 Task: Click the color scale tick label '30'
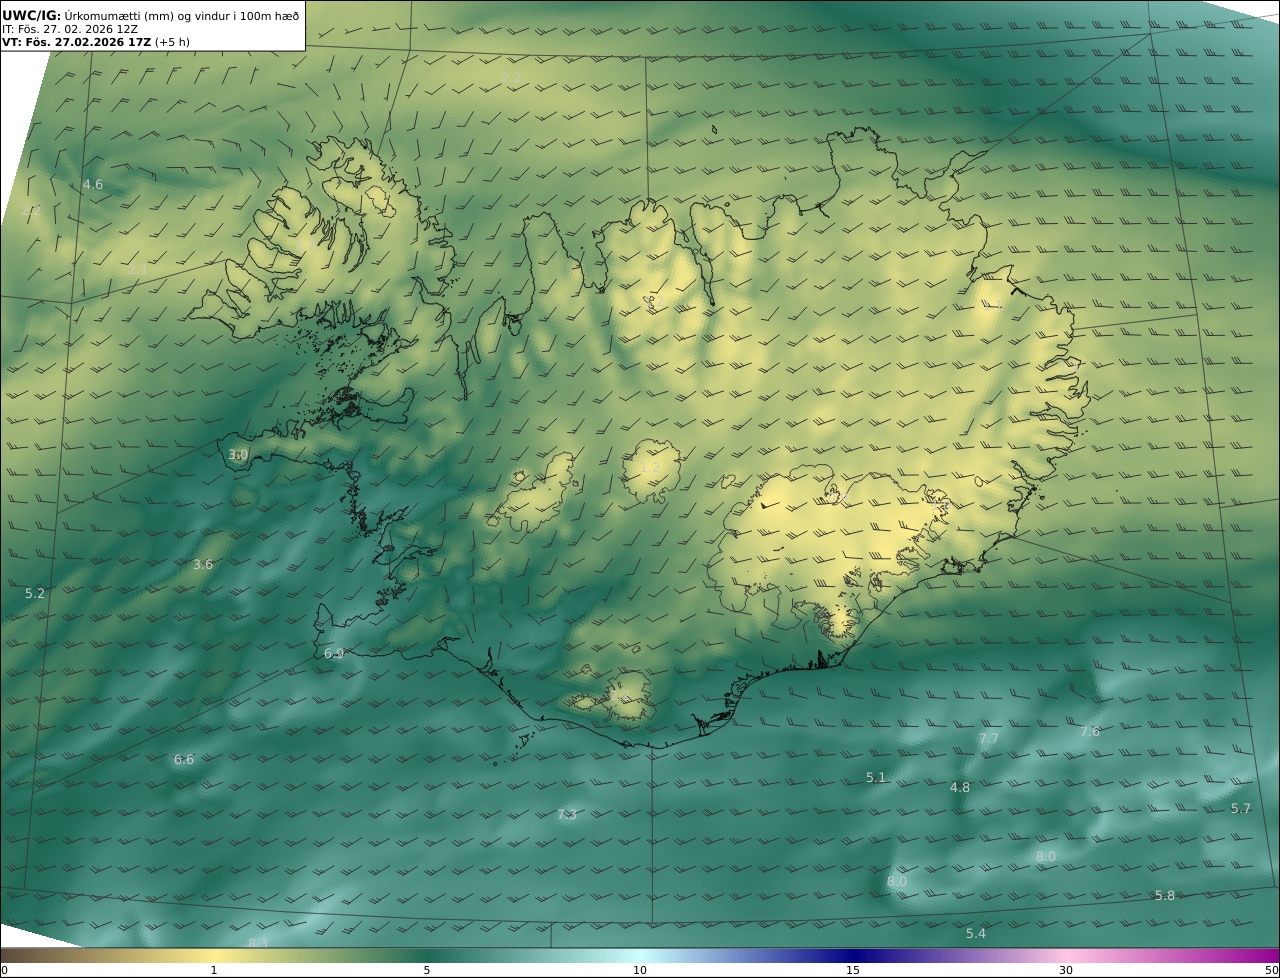pos(1066,970)
